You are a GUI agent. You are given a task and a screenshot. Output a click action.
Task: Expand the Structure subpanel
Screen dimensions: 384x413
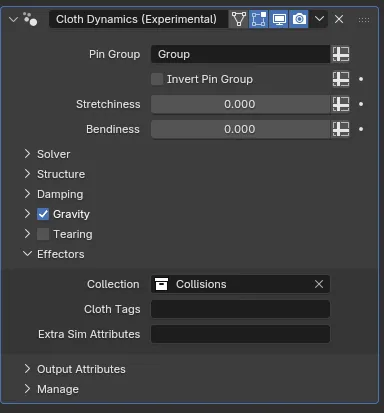tap(27, 174)
